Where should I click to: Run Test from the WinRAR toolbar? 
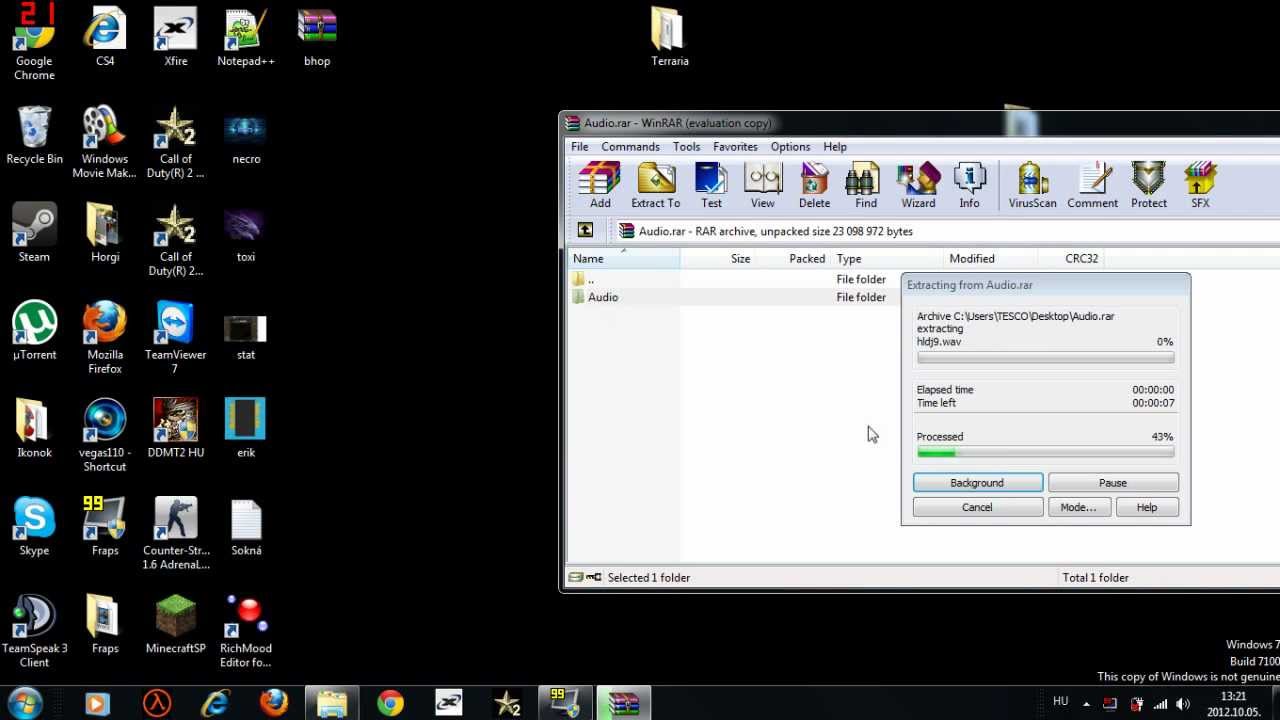tap(711, 186)
